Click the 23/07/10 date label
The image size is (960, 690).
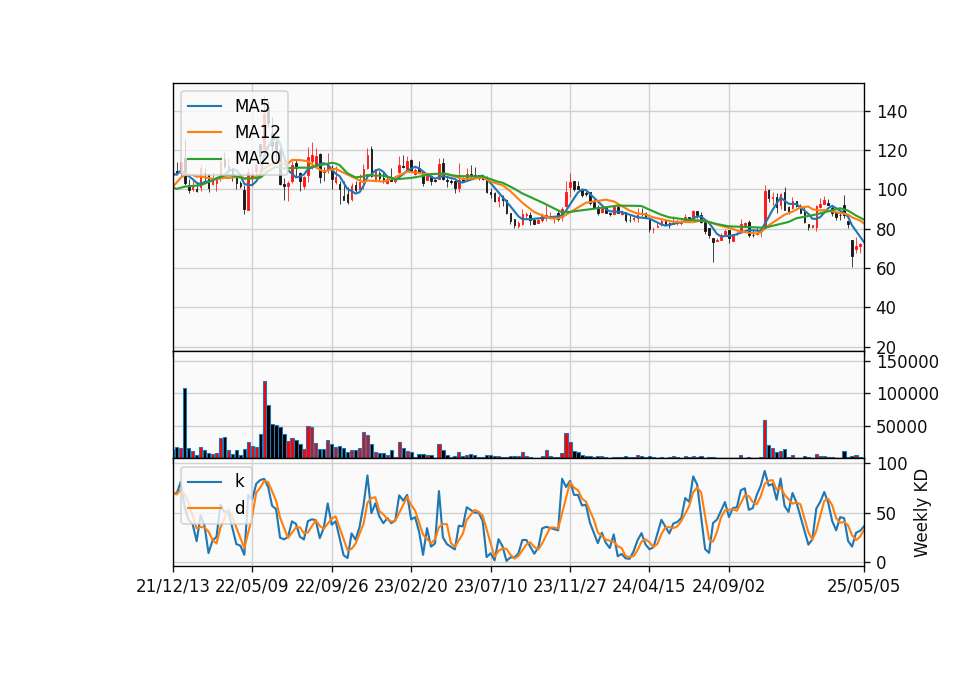pyautogui.click(x=490, y=586)
